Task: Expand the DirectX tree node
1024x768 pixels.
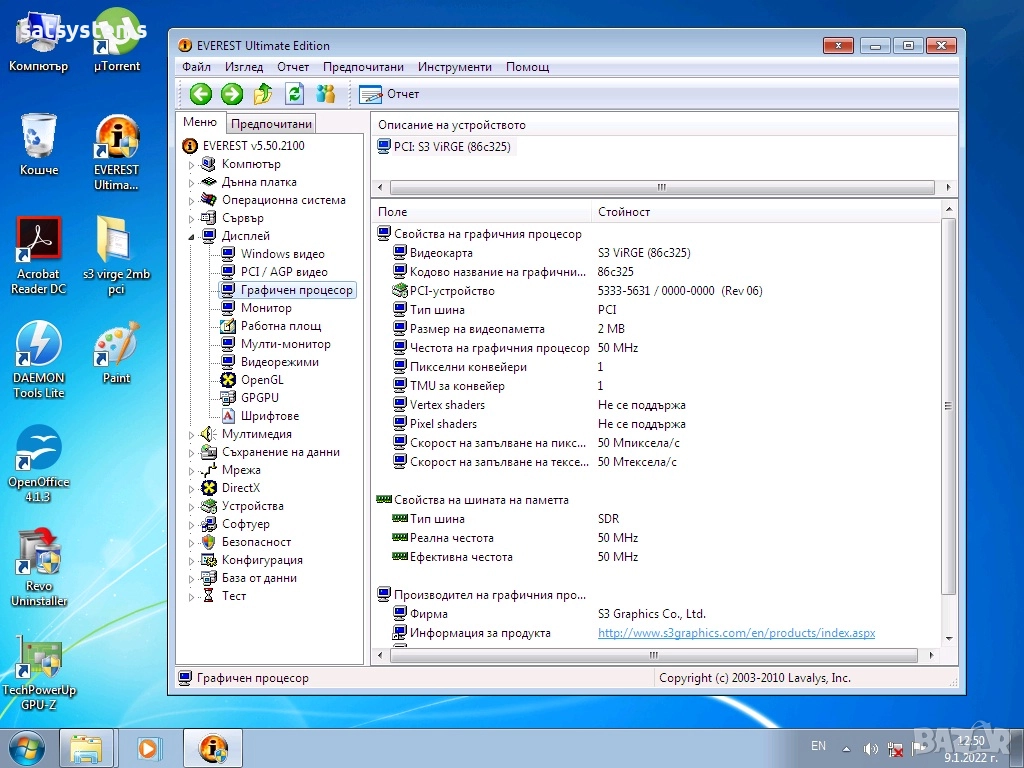Action: tap(191, 489)
